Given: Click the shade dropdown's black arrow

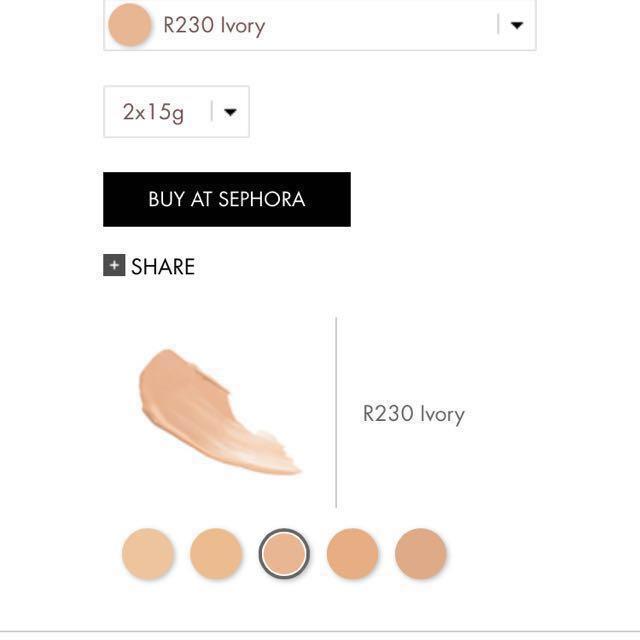Looking at the screenshot, I should (517, 25).
